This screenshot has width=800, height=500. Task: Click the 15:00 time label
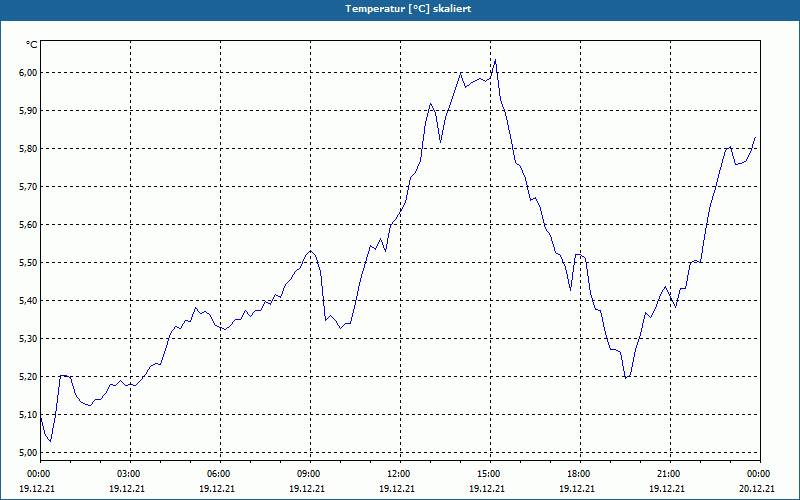[490, 474]
